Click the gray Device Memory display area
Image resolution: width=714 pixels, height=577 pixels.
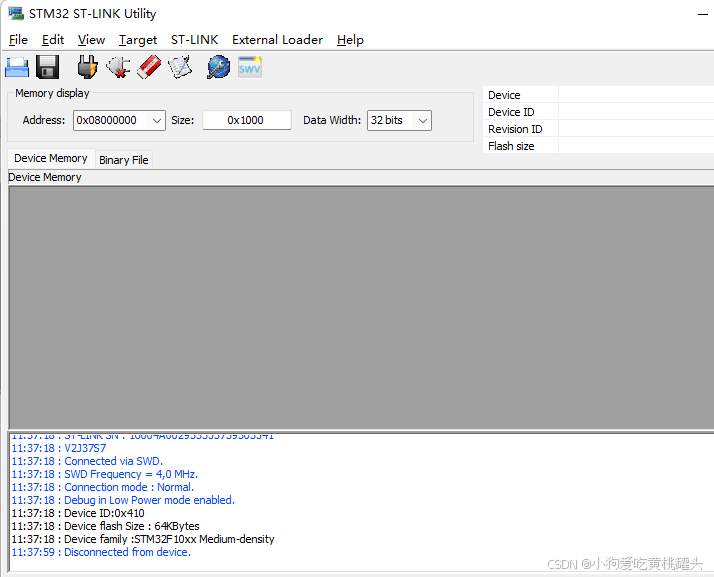point(362,307)
